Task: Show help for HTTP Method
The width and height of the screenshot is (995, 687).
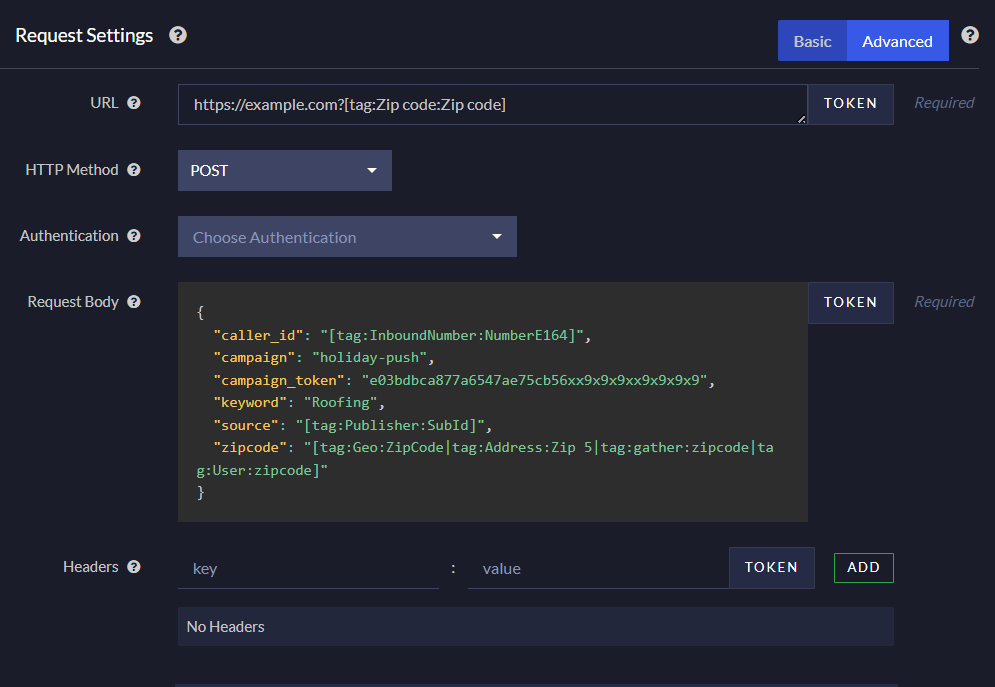Action: tap(133, 169)
